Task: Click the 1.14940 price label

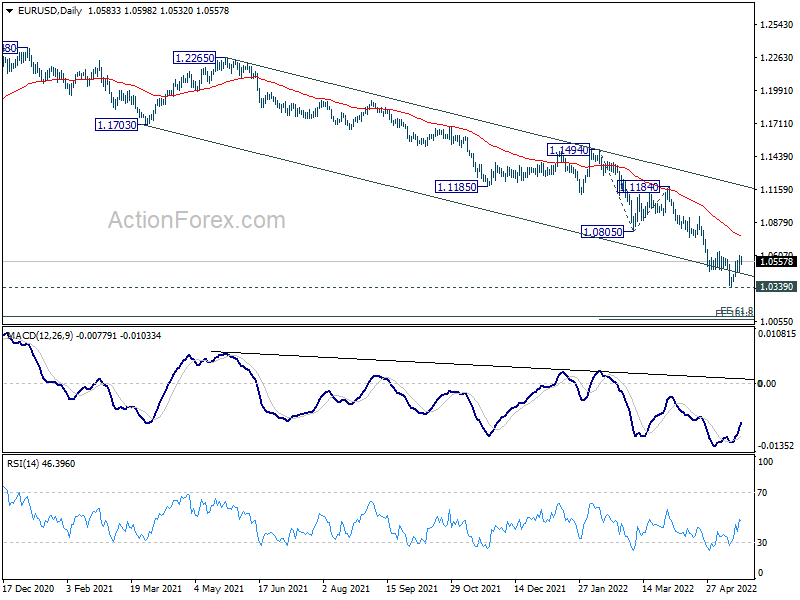Action: [568, 150]
